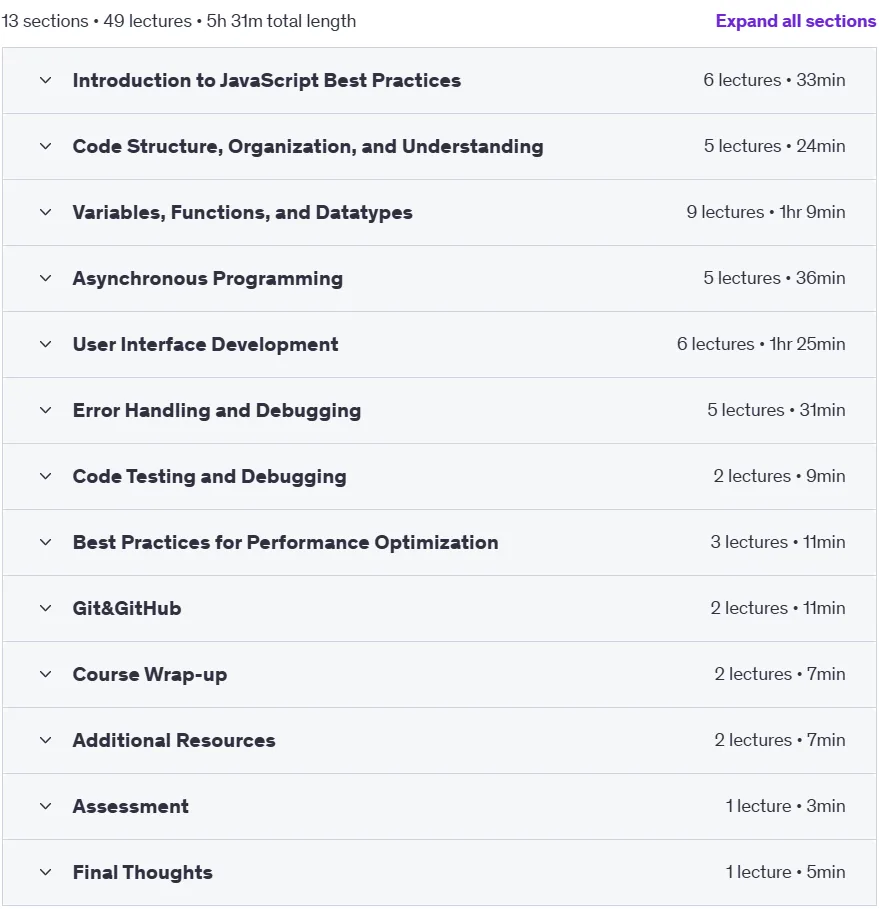The image size is (879, 909).
Task: Expand the Introduction to JavaScript Best Practices chevron
Action: [x=45, y=81]
